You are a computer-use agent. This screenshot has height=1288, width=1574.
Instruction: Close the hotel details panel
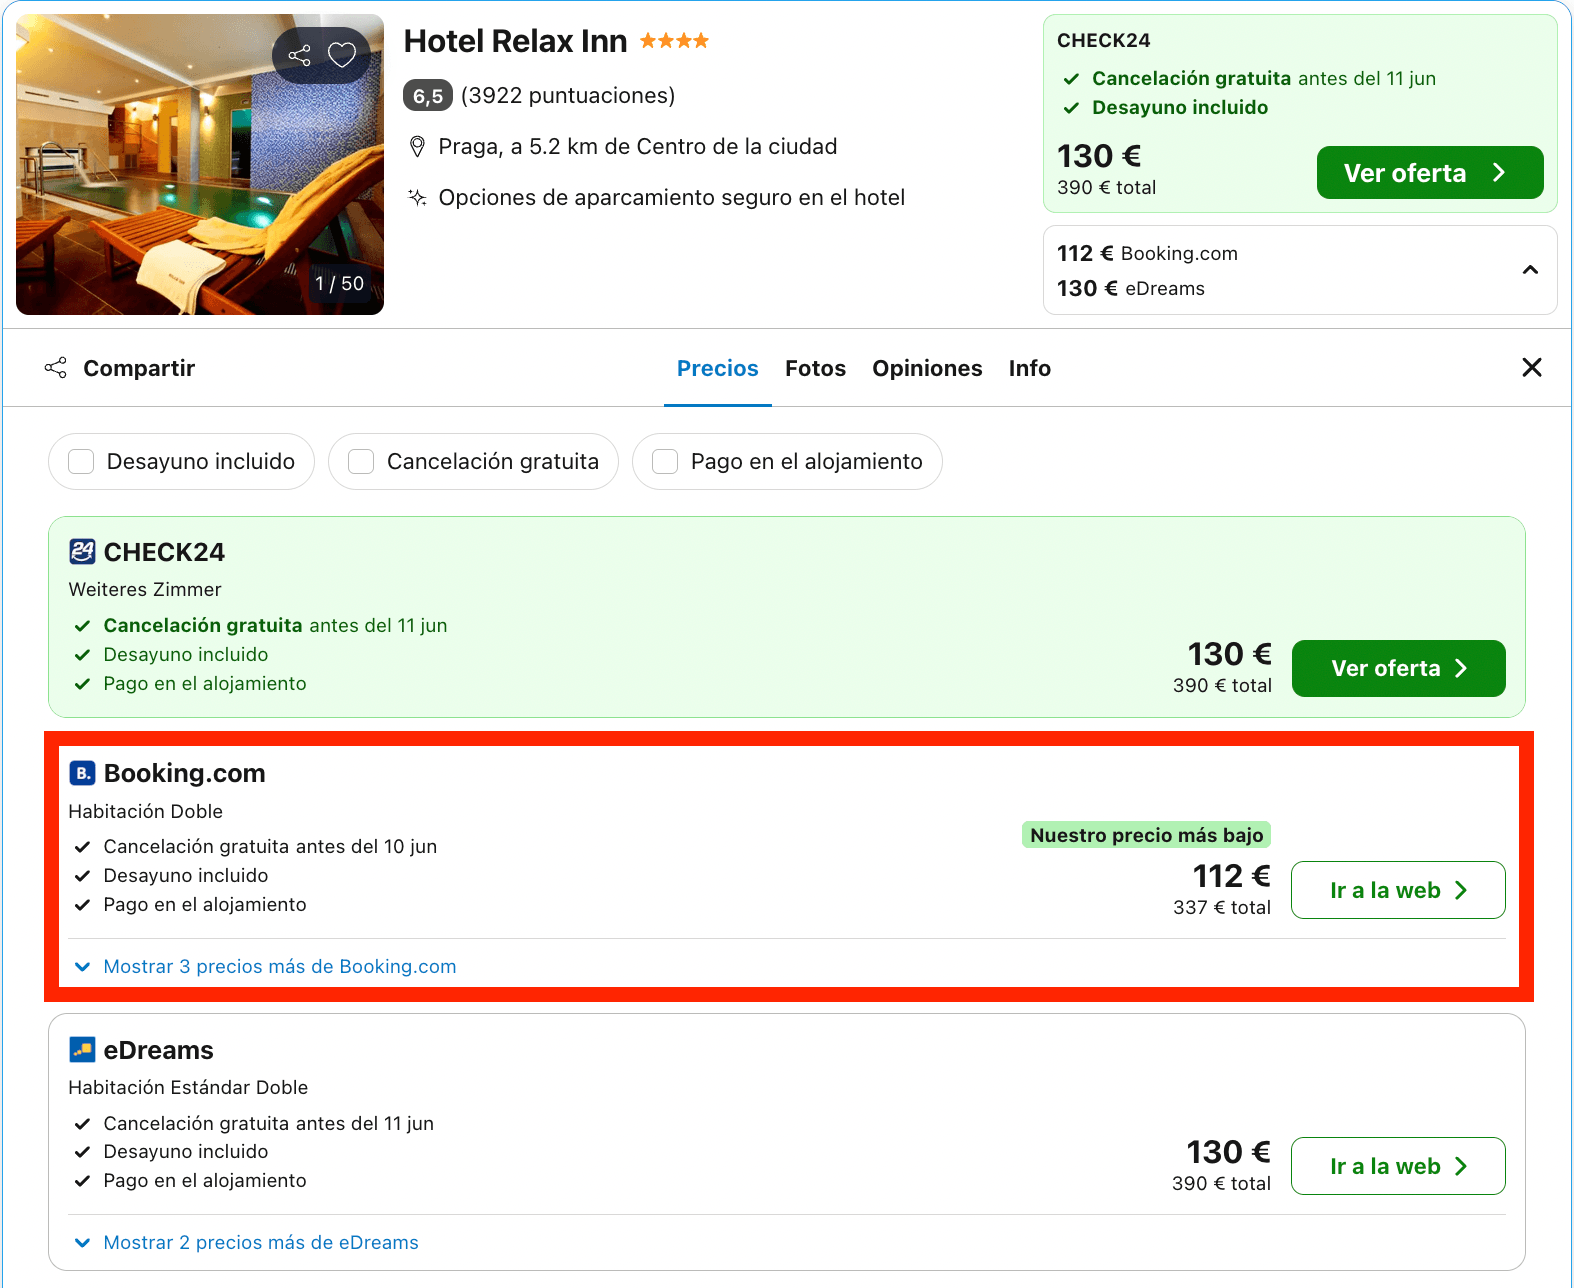click(x=1531, y=367)
